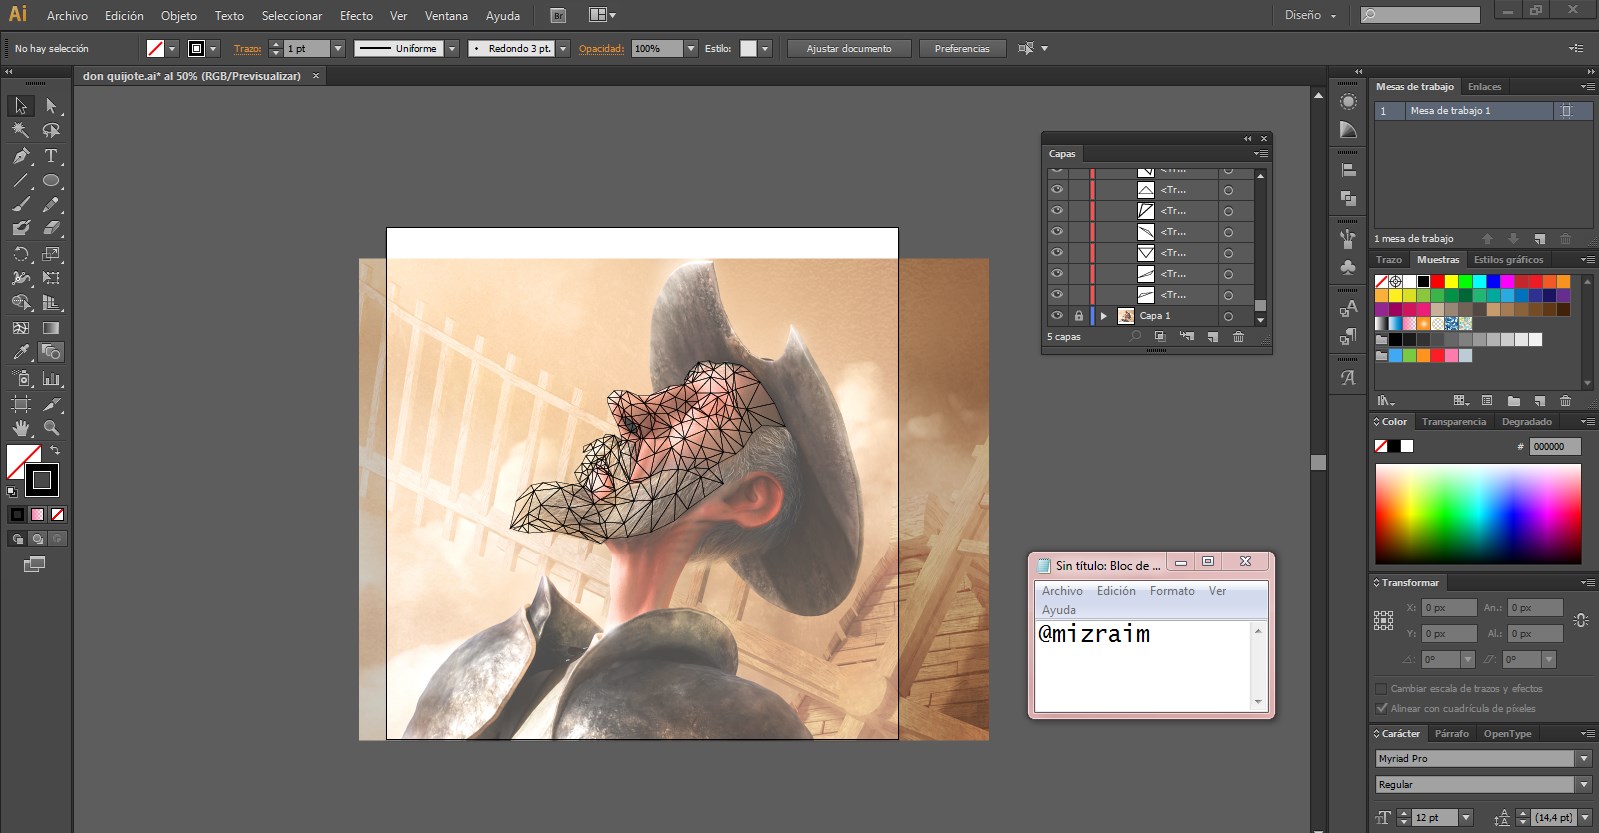Open the Objeto menu

[179, 16]
